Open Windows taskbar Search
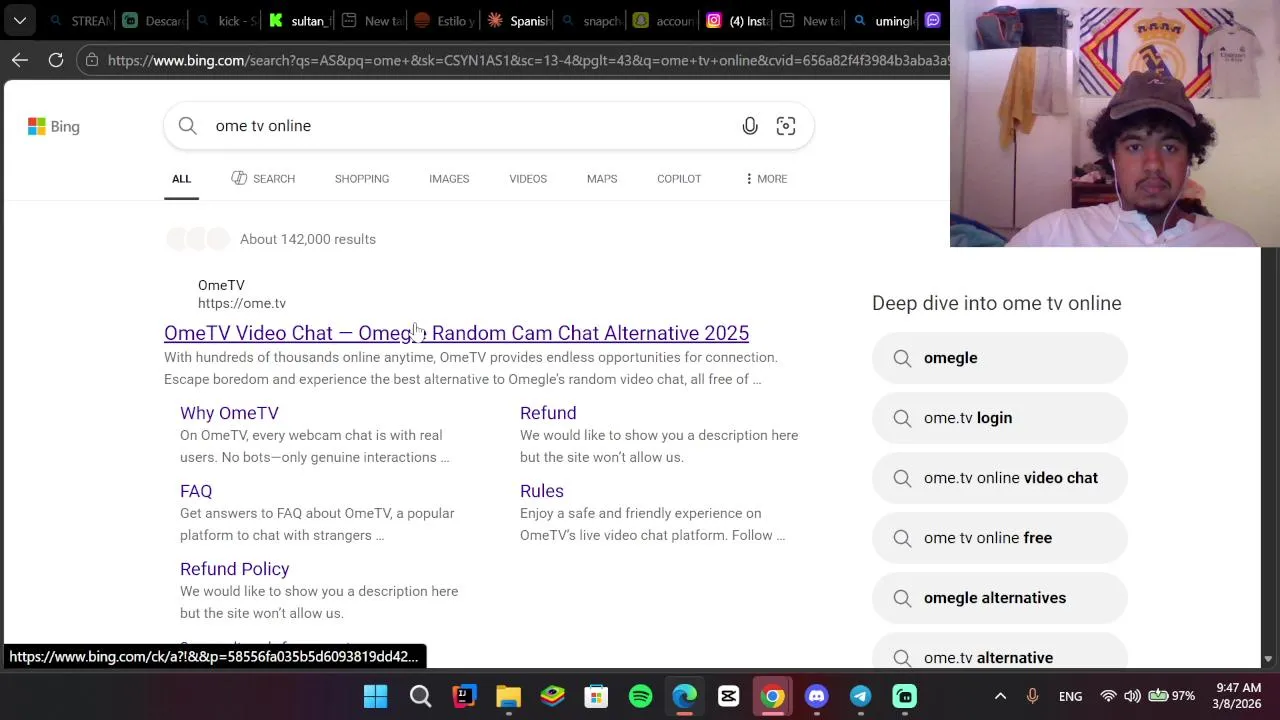The height and width of the screenshot is (720, 1280). click(x=420, y=696)
